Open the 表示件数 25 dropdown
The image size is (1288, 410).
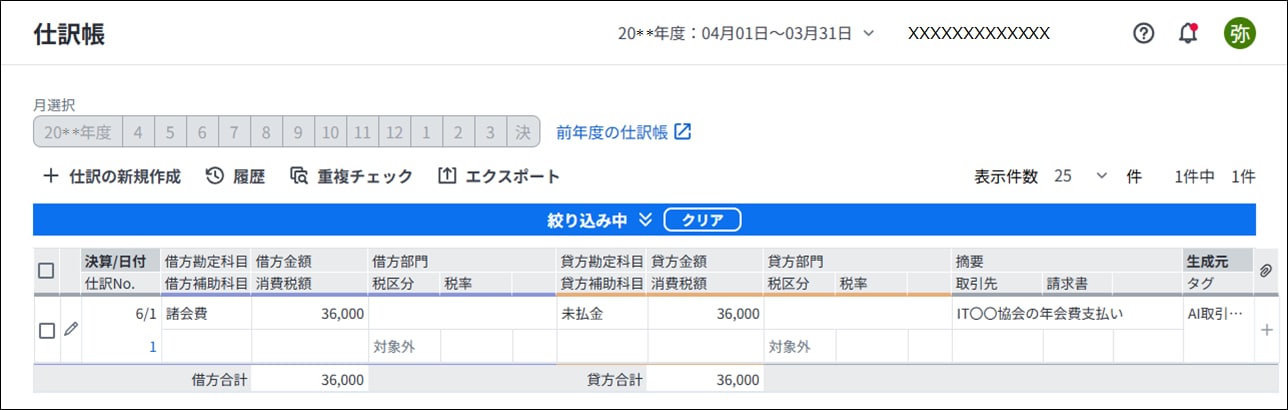tap(1080, 176)
